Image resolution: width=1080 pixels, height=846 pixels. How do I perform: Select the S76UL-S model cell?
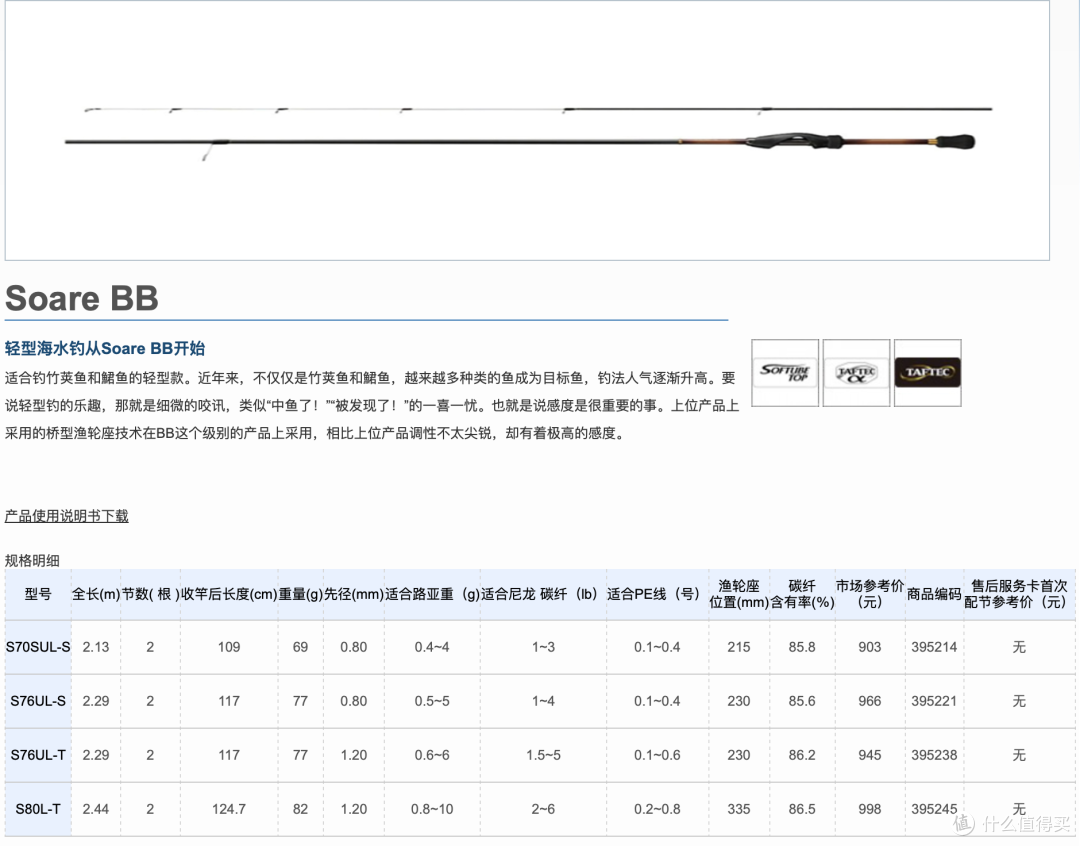coord(38,701)
